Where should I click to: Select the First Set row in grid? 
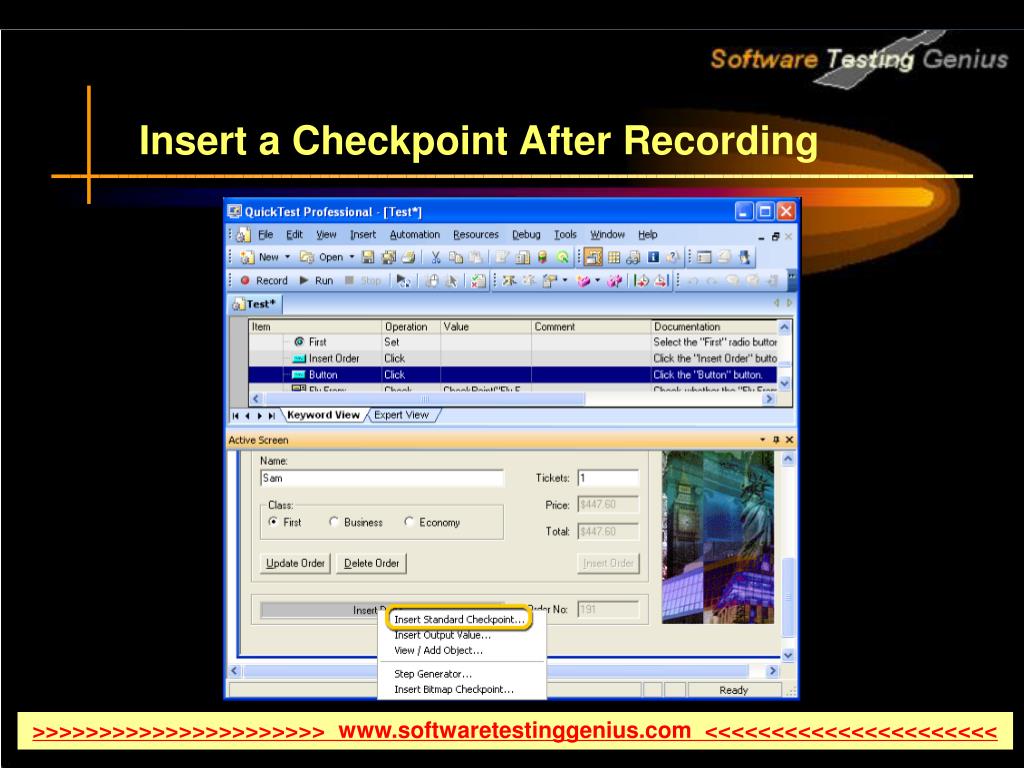point(513,342)
